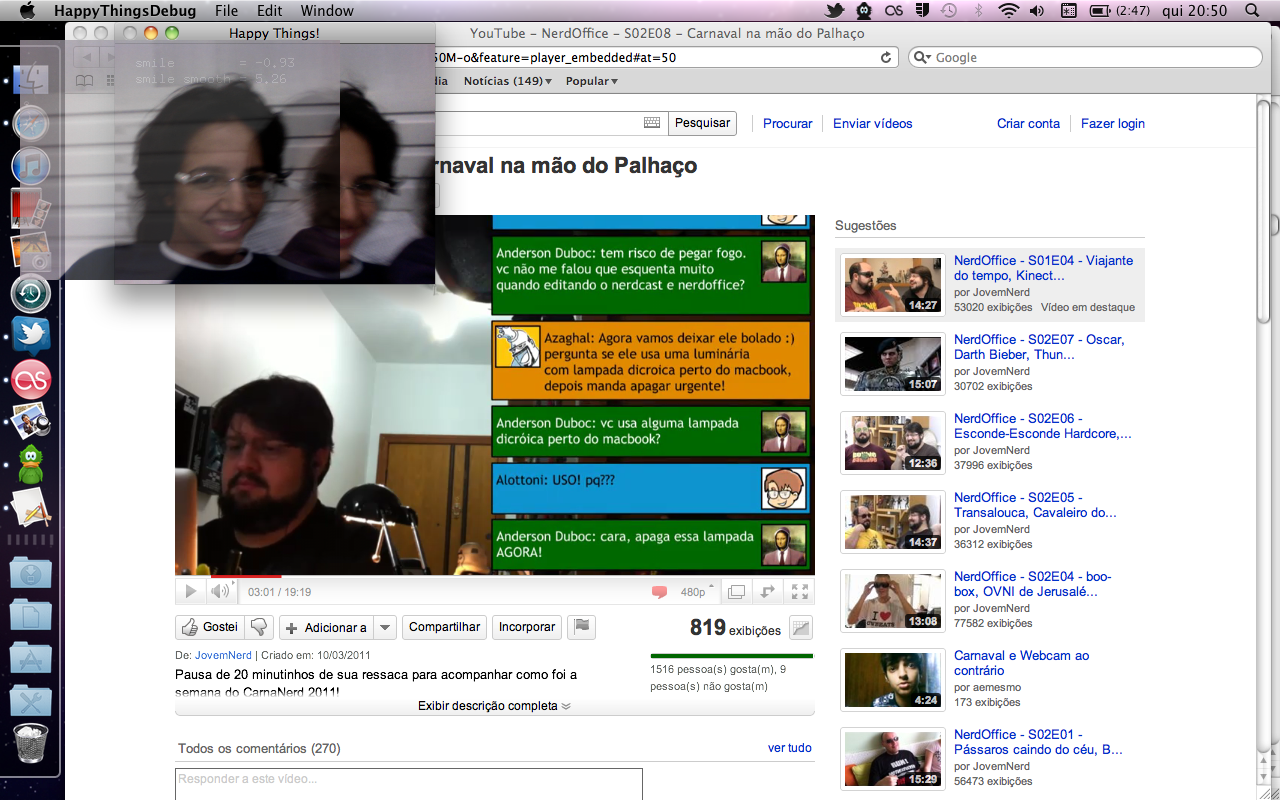
Task: Mute the video with the speaker icon
Action: tap(220, 592)
